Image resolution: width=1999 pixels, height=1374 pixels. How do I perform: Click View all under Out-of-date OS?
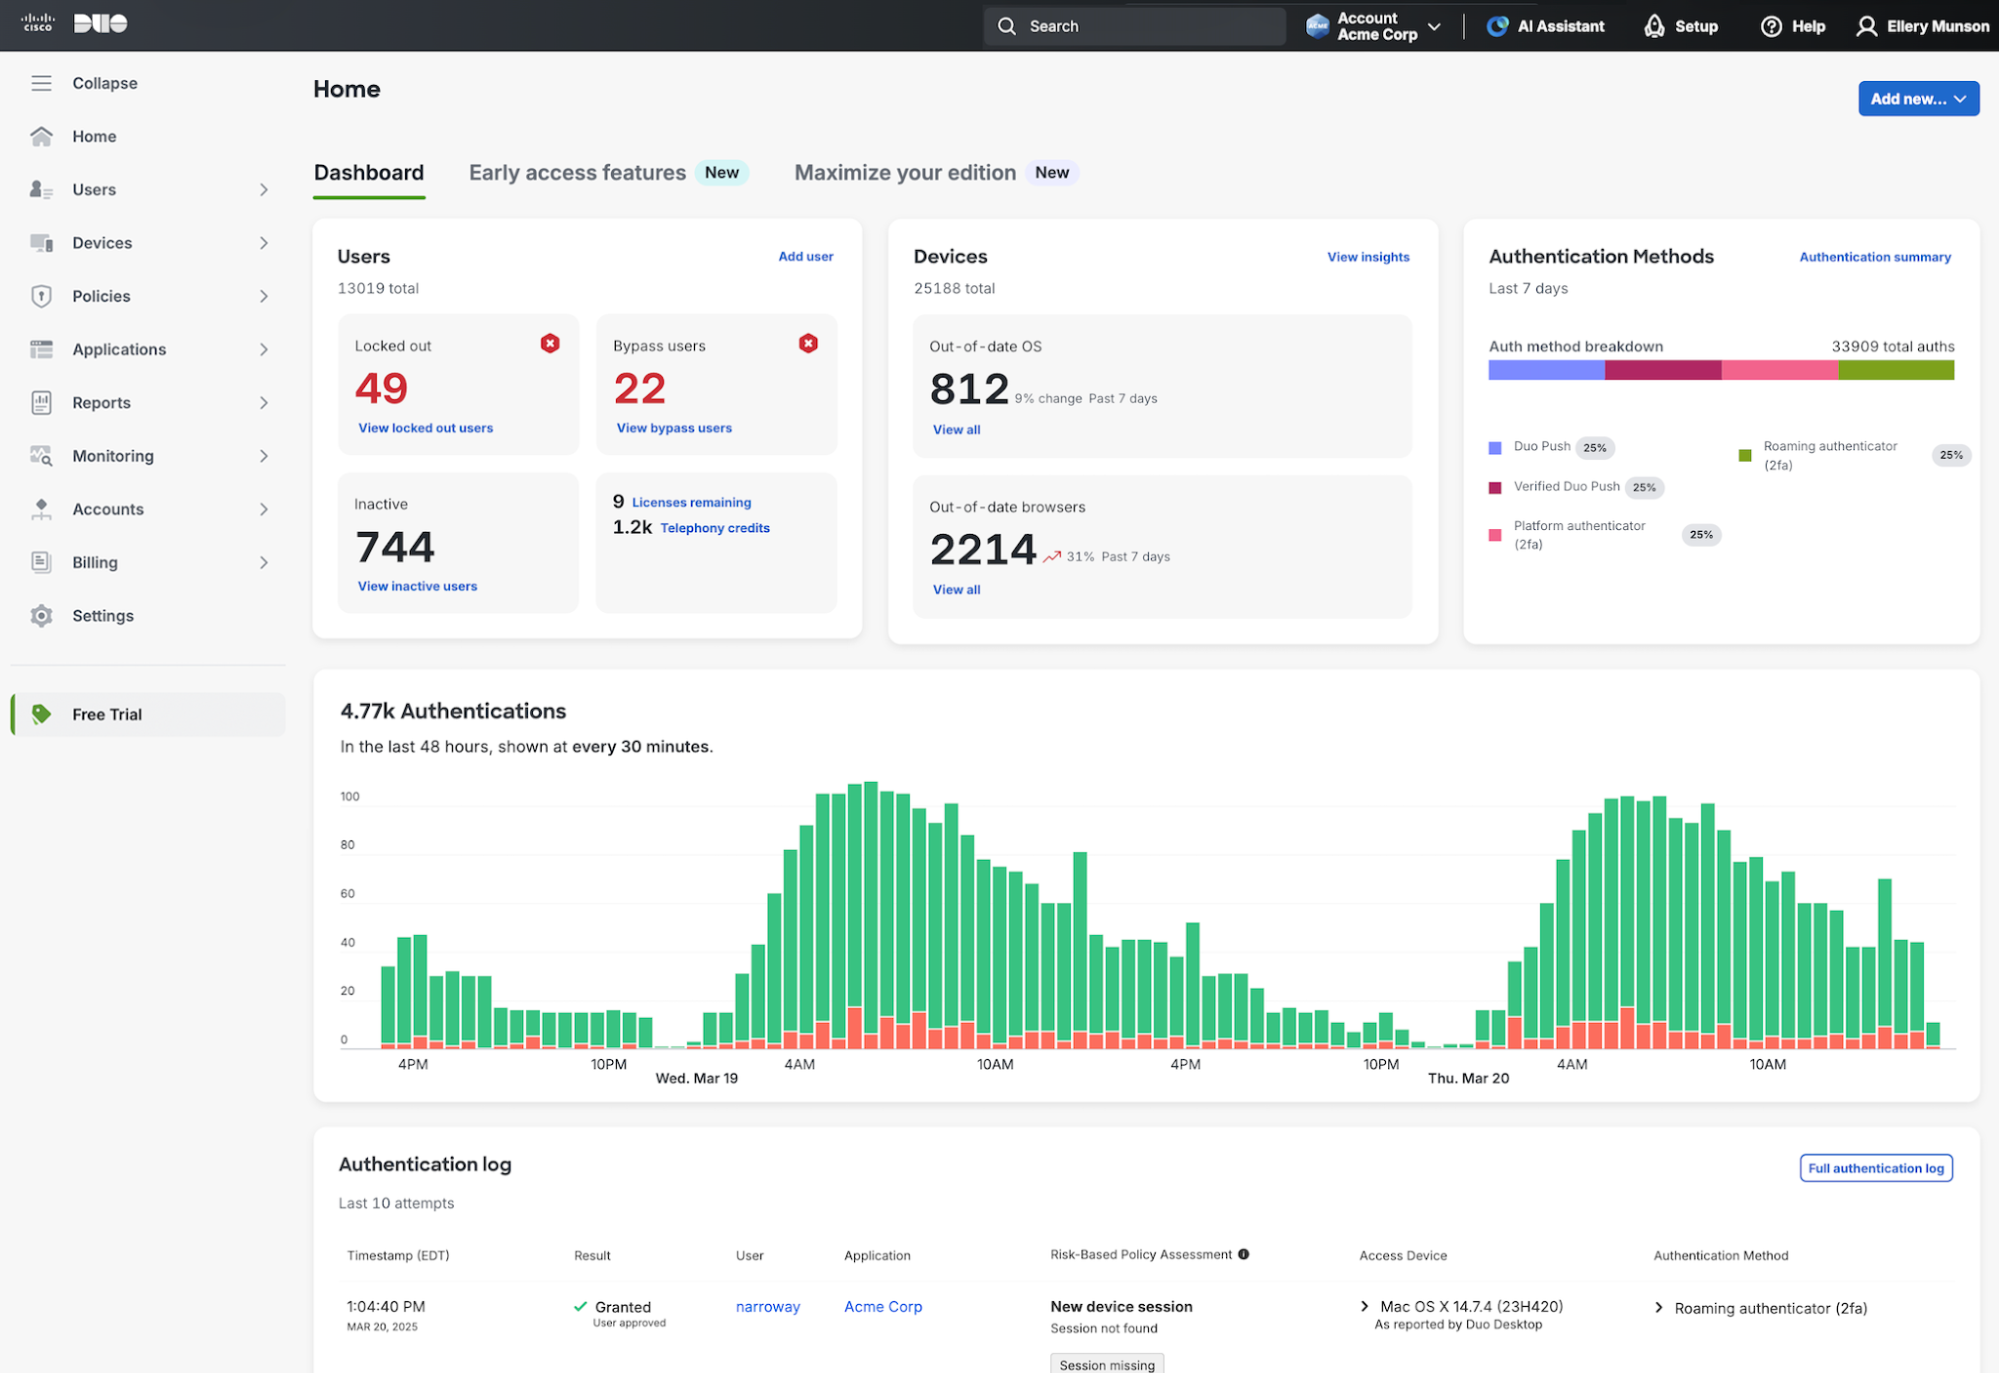click(x=956, y=430)
